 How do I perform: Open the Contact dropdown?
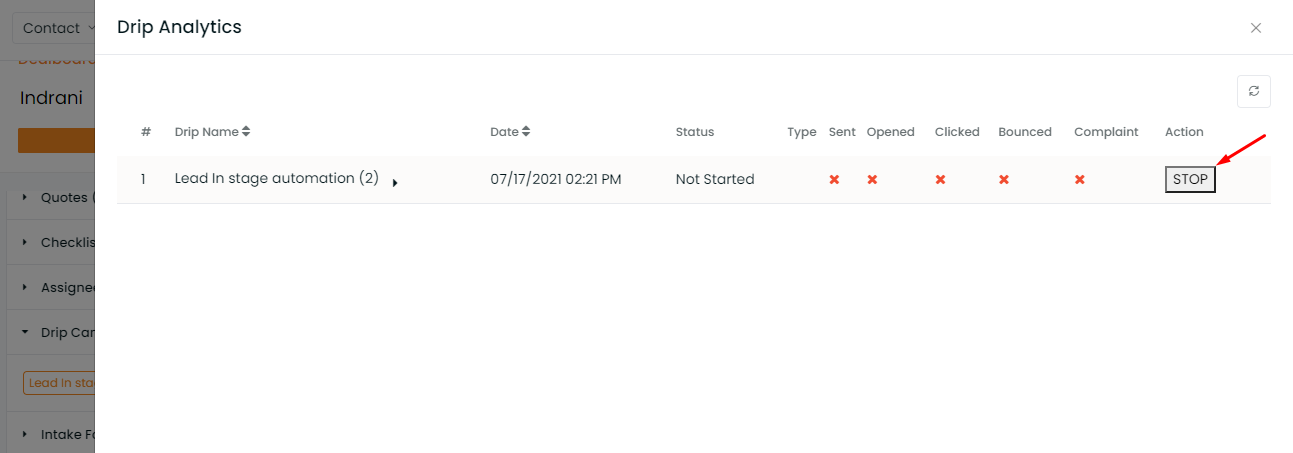click(53, 28)
